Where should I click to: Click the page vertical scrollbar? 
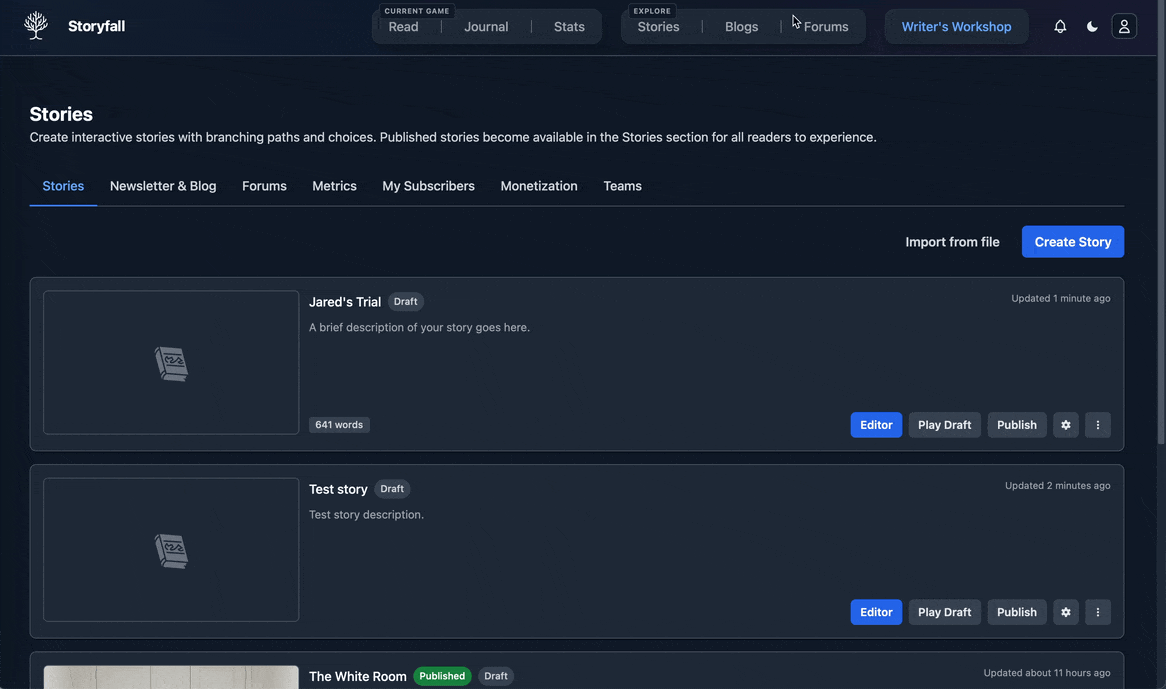click(1162, 223)
